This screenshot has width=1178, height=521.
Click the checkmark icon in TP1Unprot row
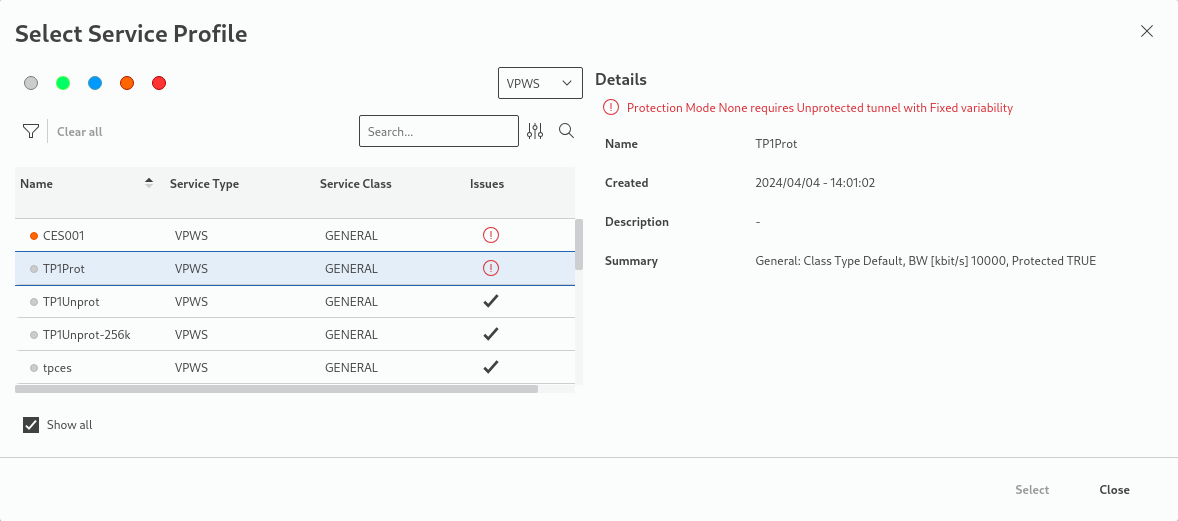pyautogui.click(x=490, y=301)
